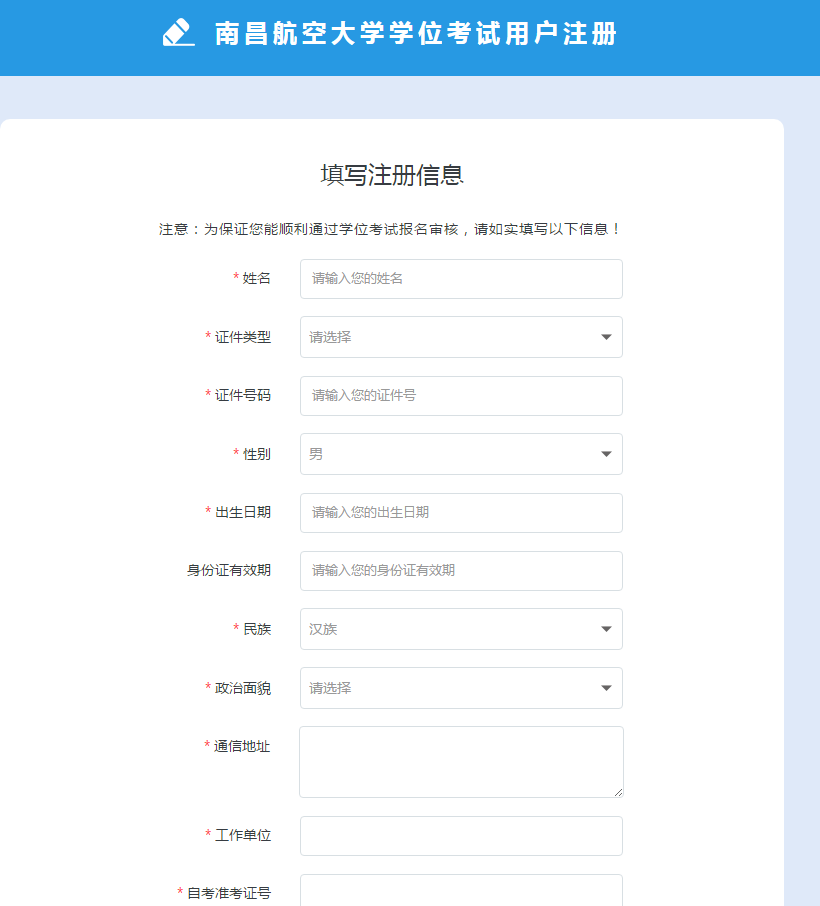Click the 工作单位 field label
The height and width of the screenshot is (906, 820).
coord(243,836)
